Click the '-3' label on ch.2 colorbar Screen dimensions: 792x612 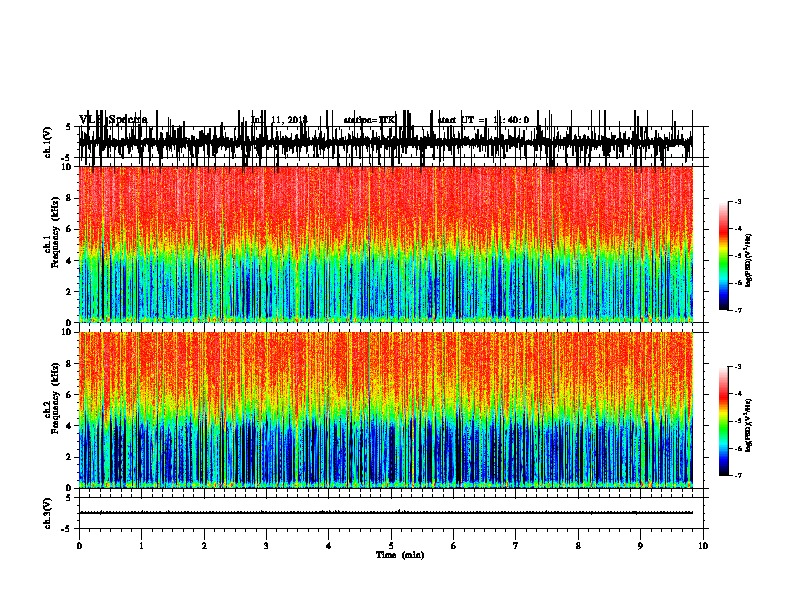coord(737,367)
